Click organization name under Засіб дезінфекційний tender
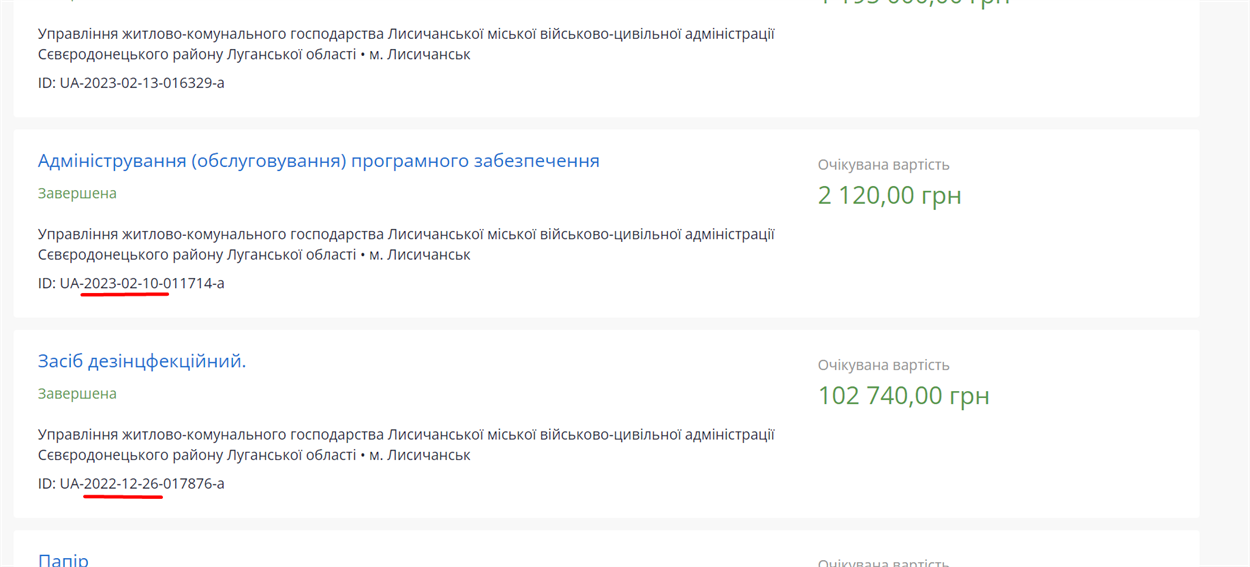This screenshot has width=1250, height=567. pos(406,444)
